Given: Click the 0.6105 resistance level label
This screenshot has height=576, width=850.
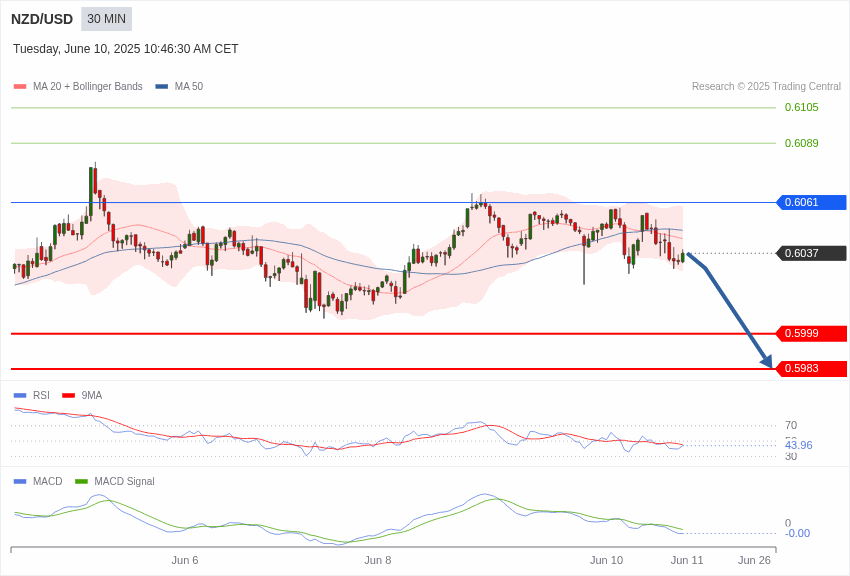Looking at the screenshot, I should pos(802,107).
